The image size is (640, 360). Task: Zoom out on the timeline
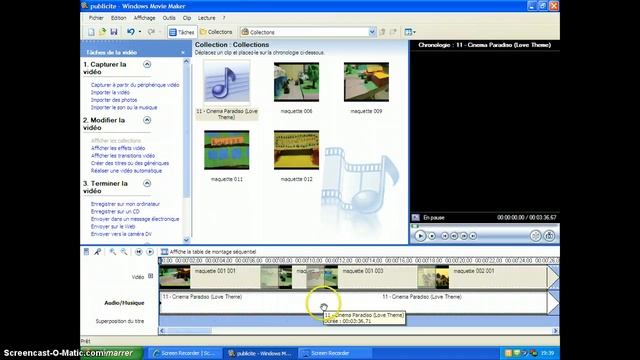pos(124,252)
